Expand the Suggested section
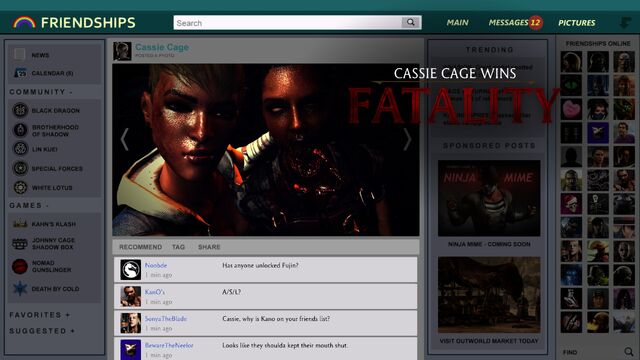The image size is (640, 360). coord(42,331)
